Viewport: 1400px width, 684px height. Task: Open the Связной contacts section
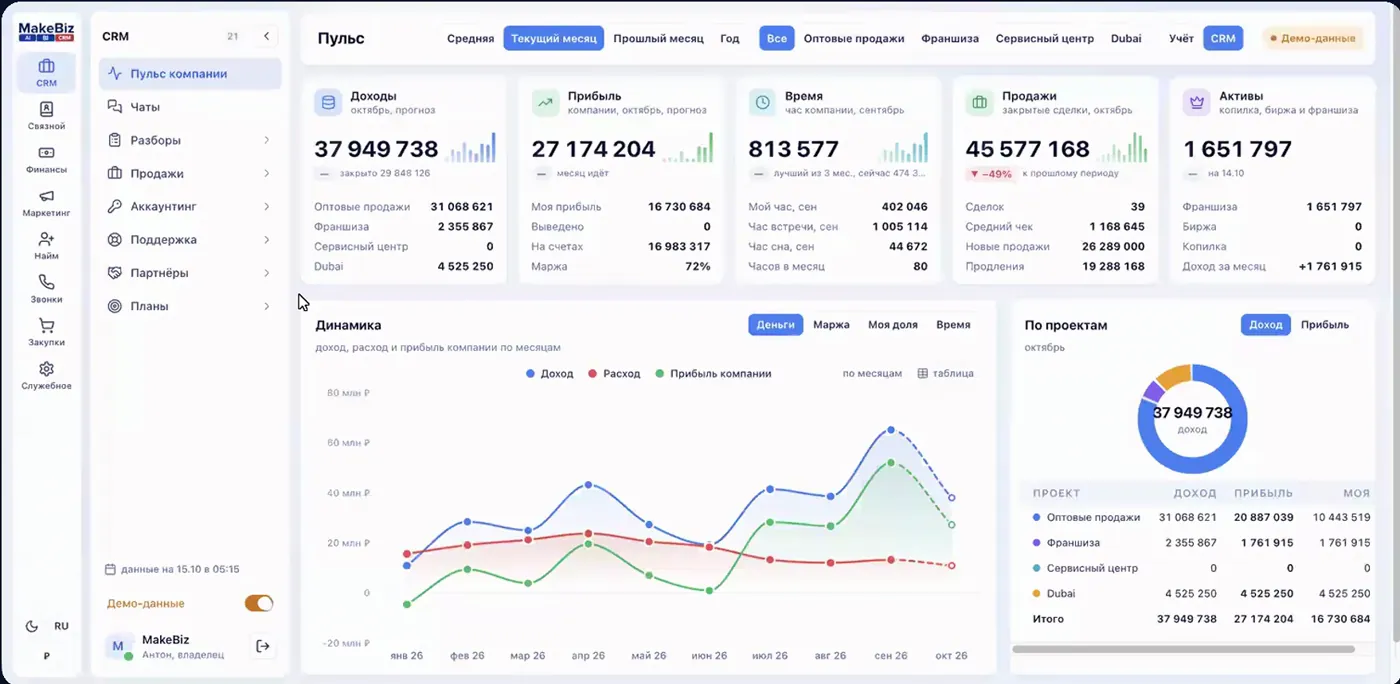(46, 116)
